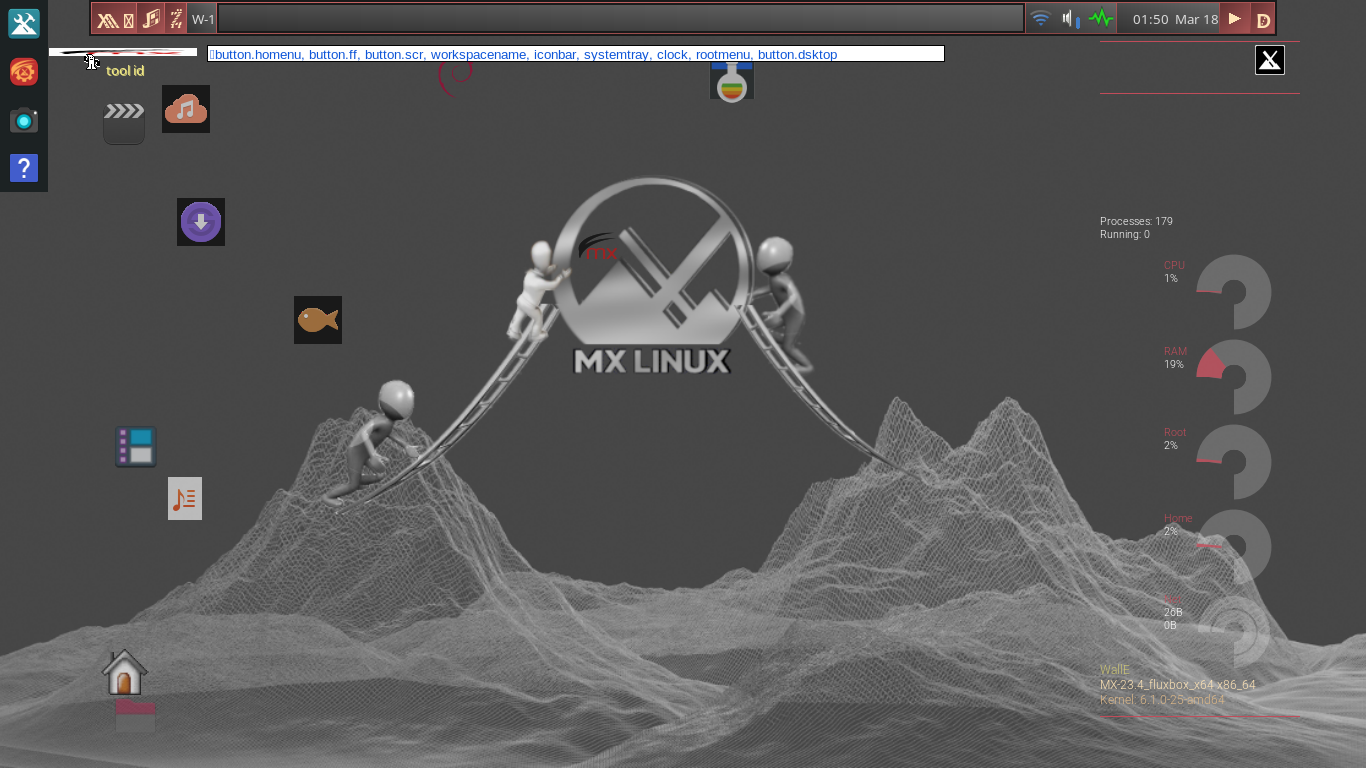Open the purple download arrow desktop icon
Screen dimensions: 1366x768
pyautogui.click(x=201, y=222)
